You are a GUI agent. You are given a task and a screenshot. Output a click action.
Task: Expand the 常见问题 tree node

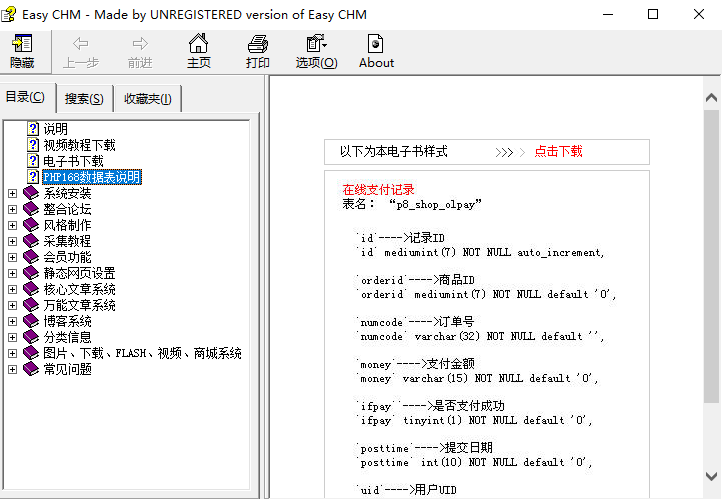[x=12, y=369]
